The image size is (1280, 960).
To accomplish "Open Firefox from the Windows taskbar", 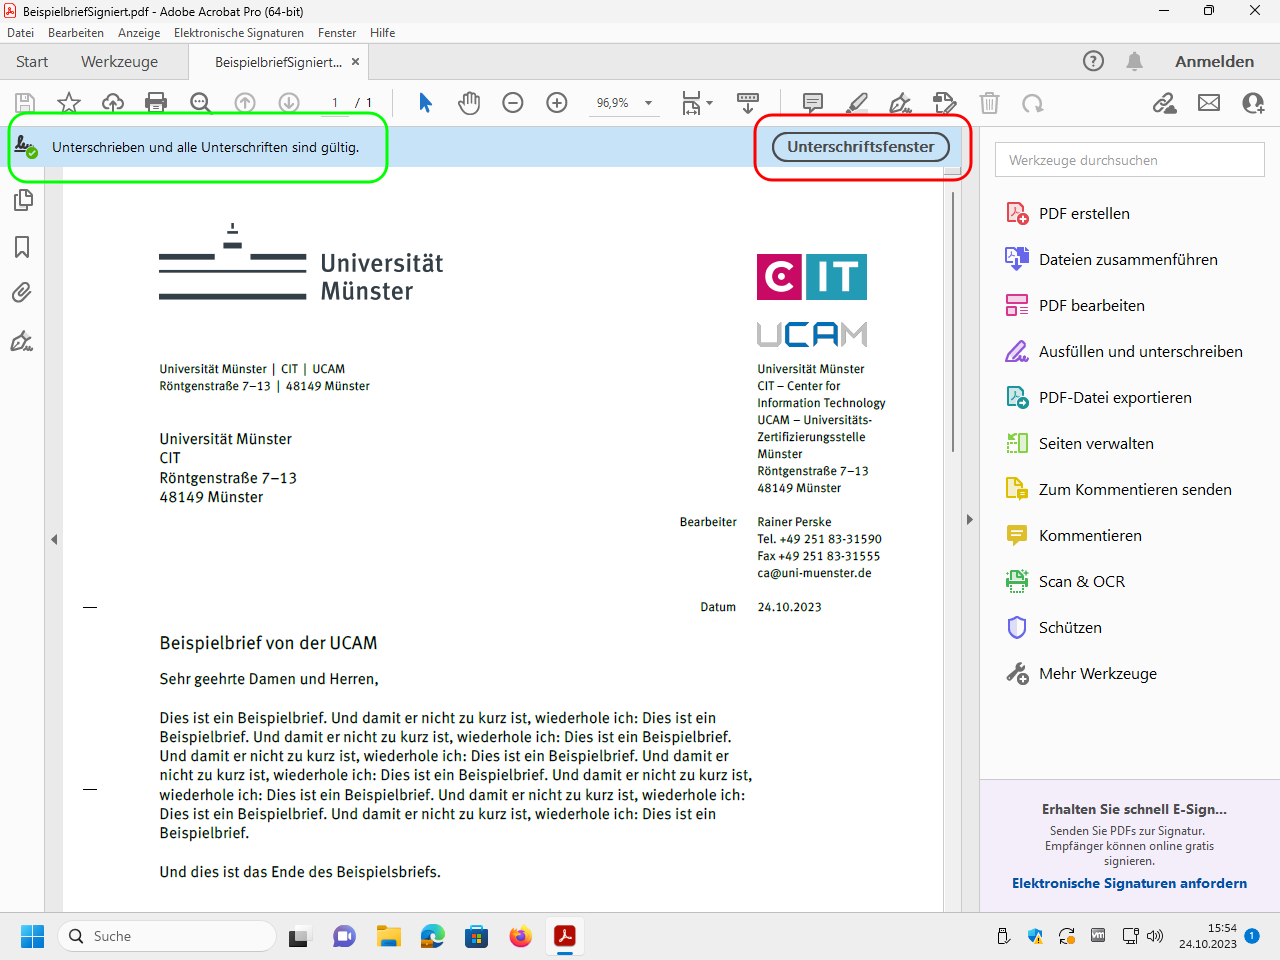I will tap(520, 936).
